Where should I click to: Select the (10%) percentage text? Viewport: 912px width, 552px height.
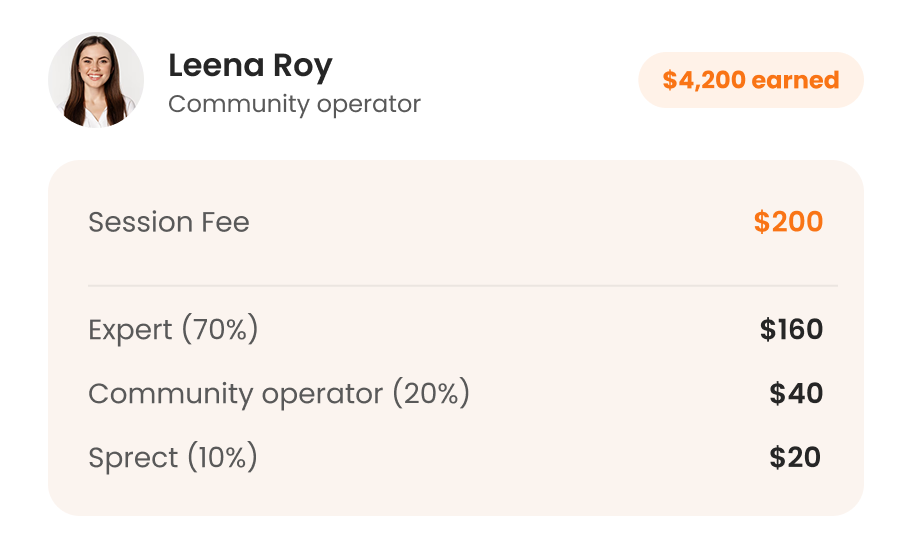[x=221, y=458]
